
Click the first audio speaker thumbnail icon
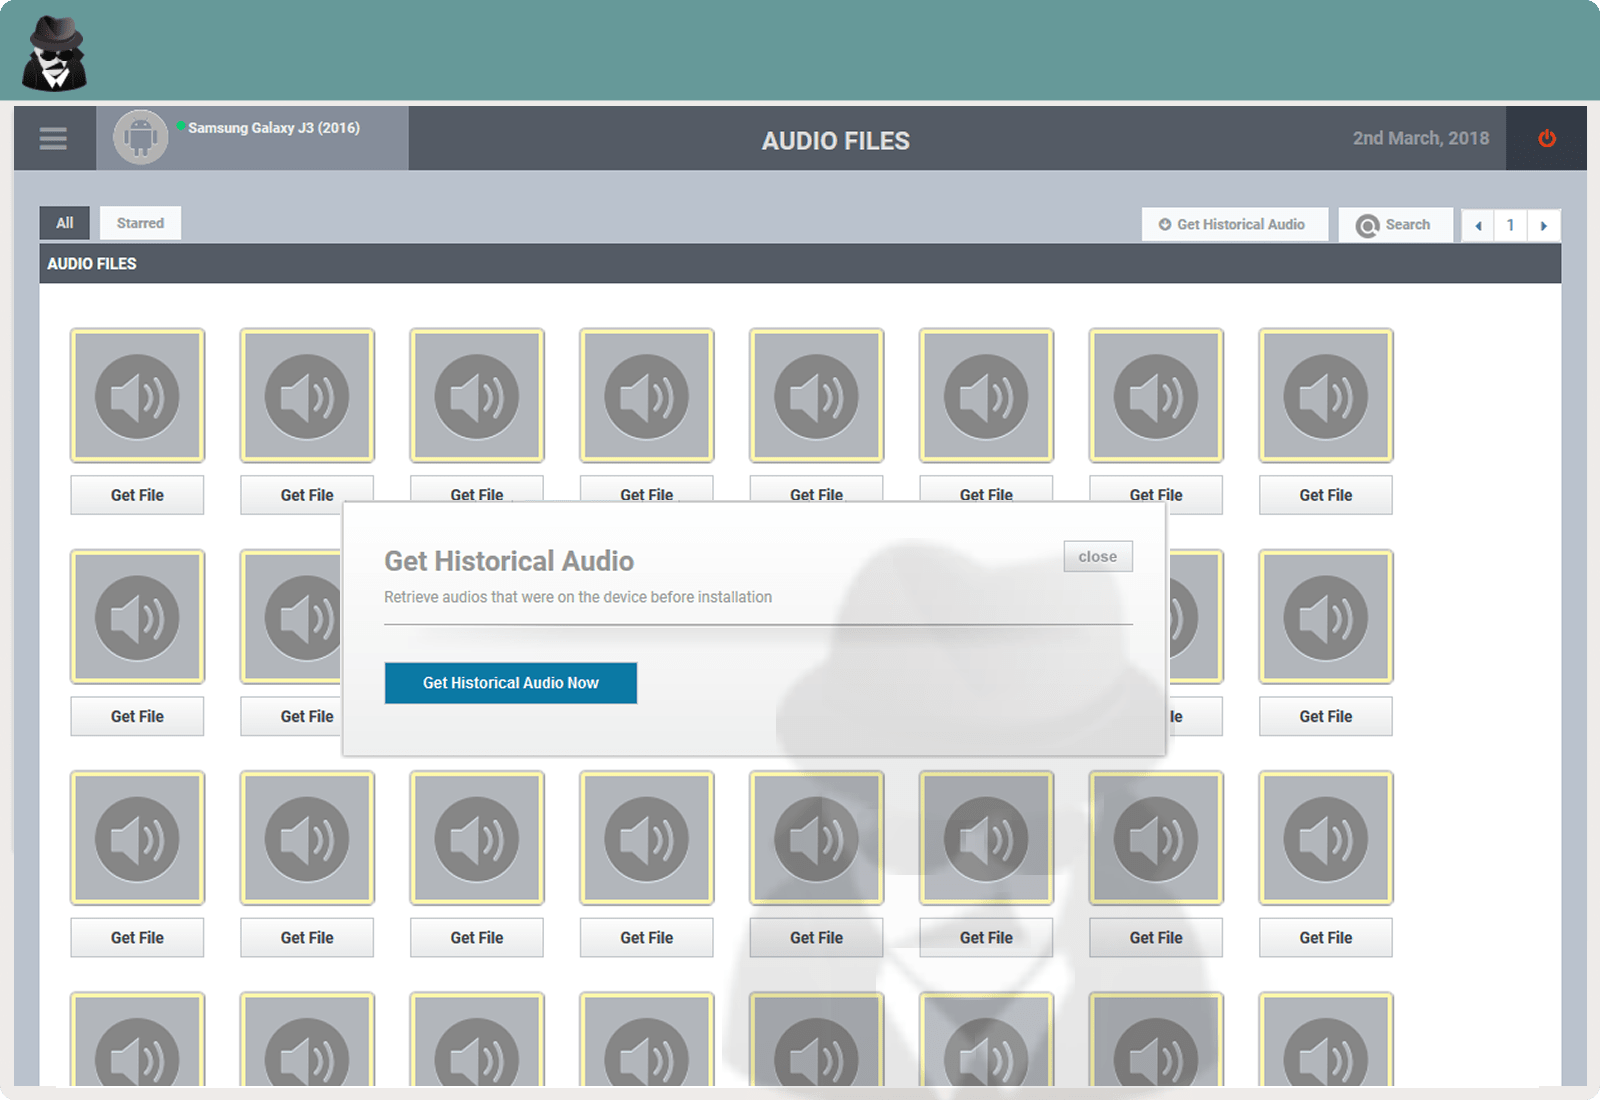pos(137,394)
